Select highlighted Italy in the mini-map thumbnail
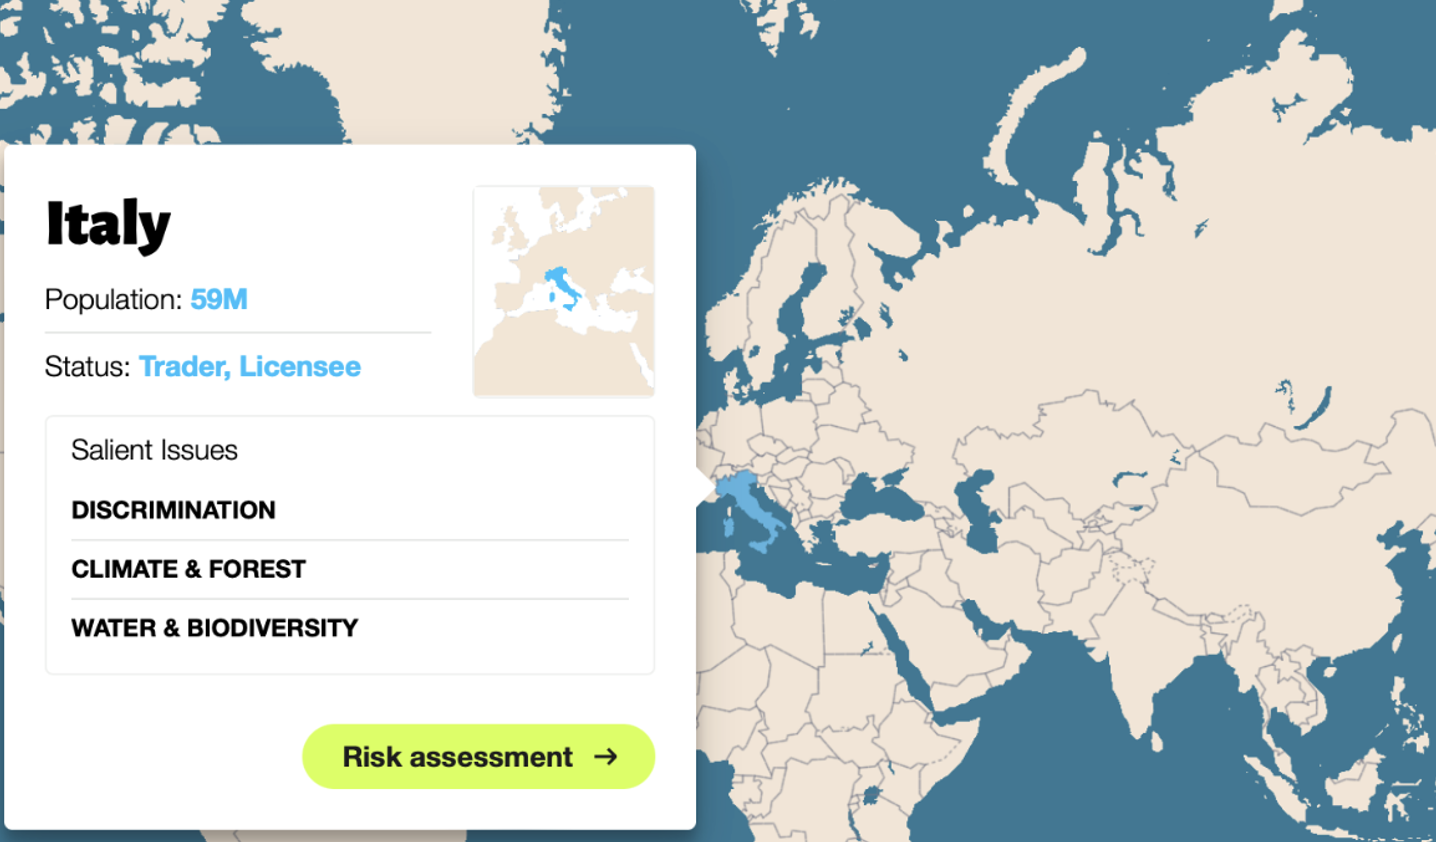1436x842 pixels. tap(563, 286)
